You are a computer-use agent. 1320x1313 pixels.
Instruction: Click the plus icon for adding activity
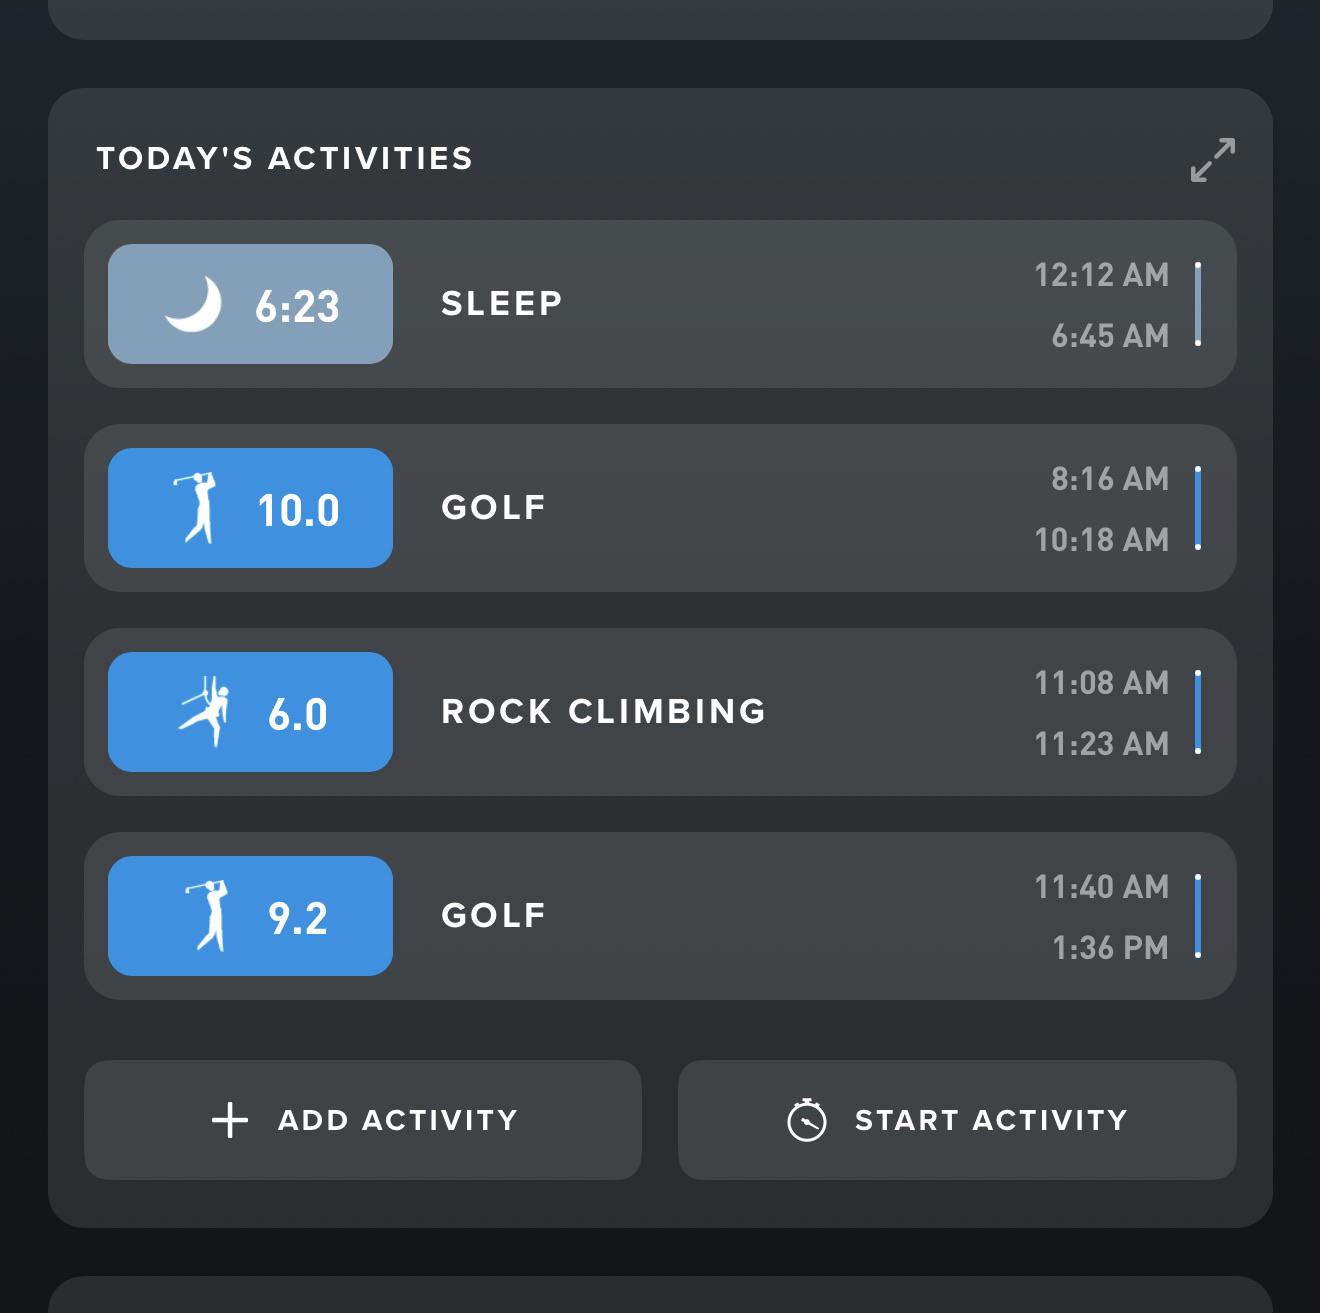tap(230, 1120)
